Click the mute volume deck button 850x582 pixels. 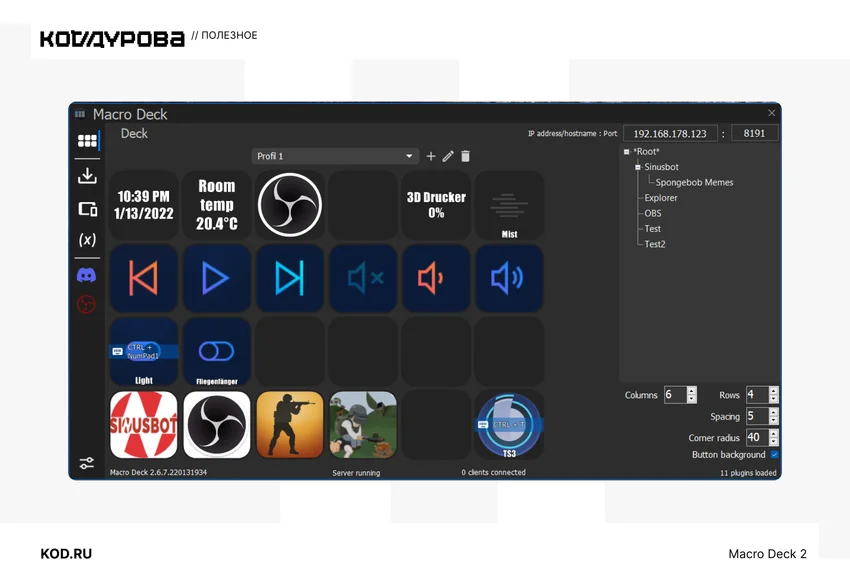363,278
